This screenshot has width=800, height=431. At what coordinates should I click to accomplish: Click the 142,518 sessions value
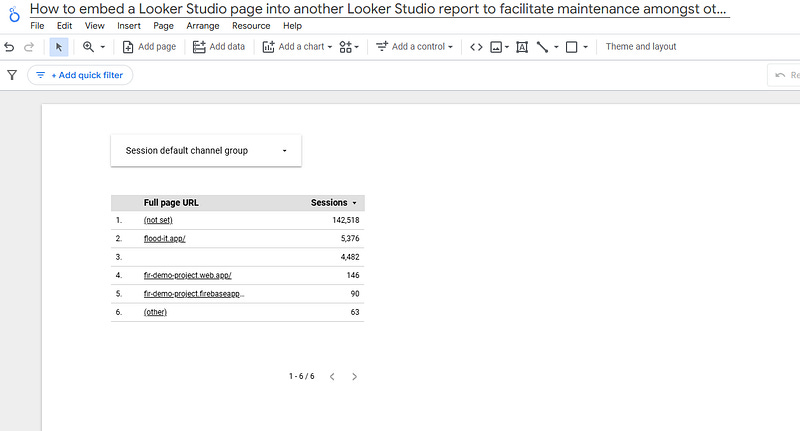coord(346,220)
